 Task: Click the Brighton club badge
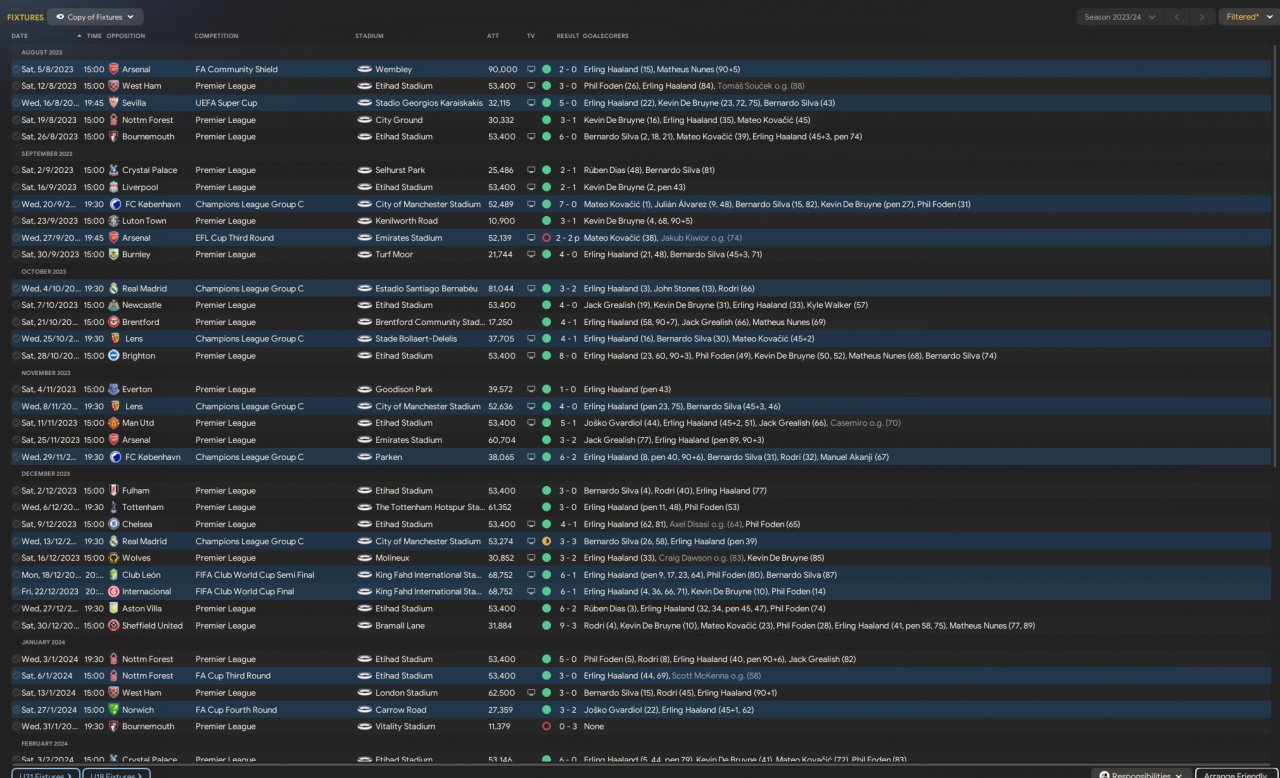point(114,356)
